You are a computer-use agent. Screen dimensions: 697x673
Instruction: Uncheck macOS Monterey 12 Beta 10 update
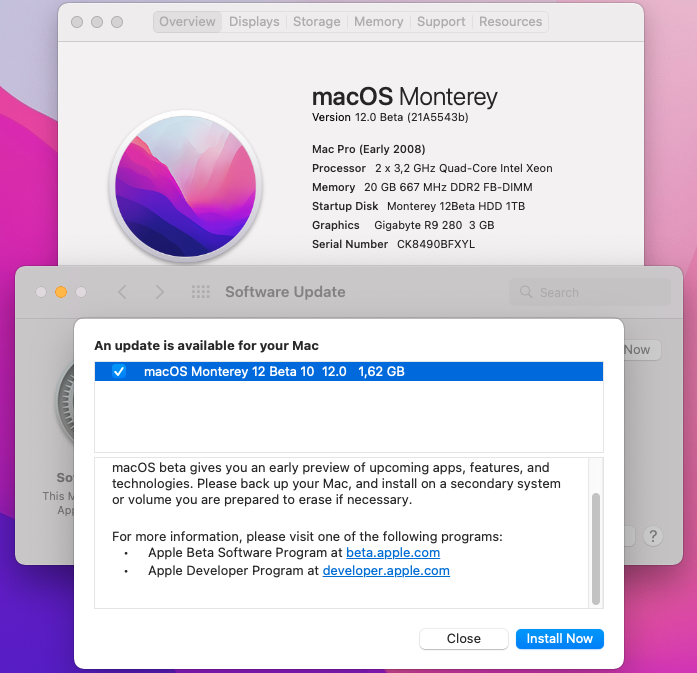(x=119, y=371)
